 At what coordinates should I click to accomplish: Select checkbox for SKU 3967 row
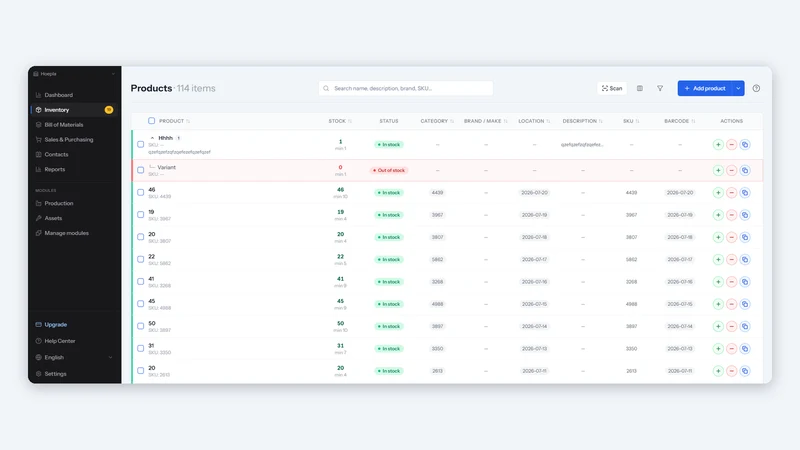(140, 215)
